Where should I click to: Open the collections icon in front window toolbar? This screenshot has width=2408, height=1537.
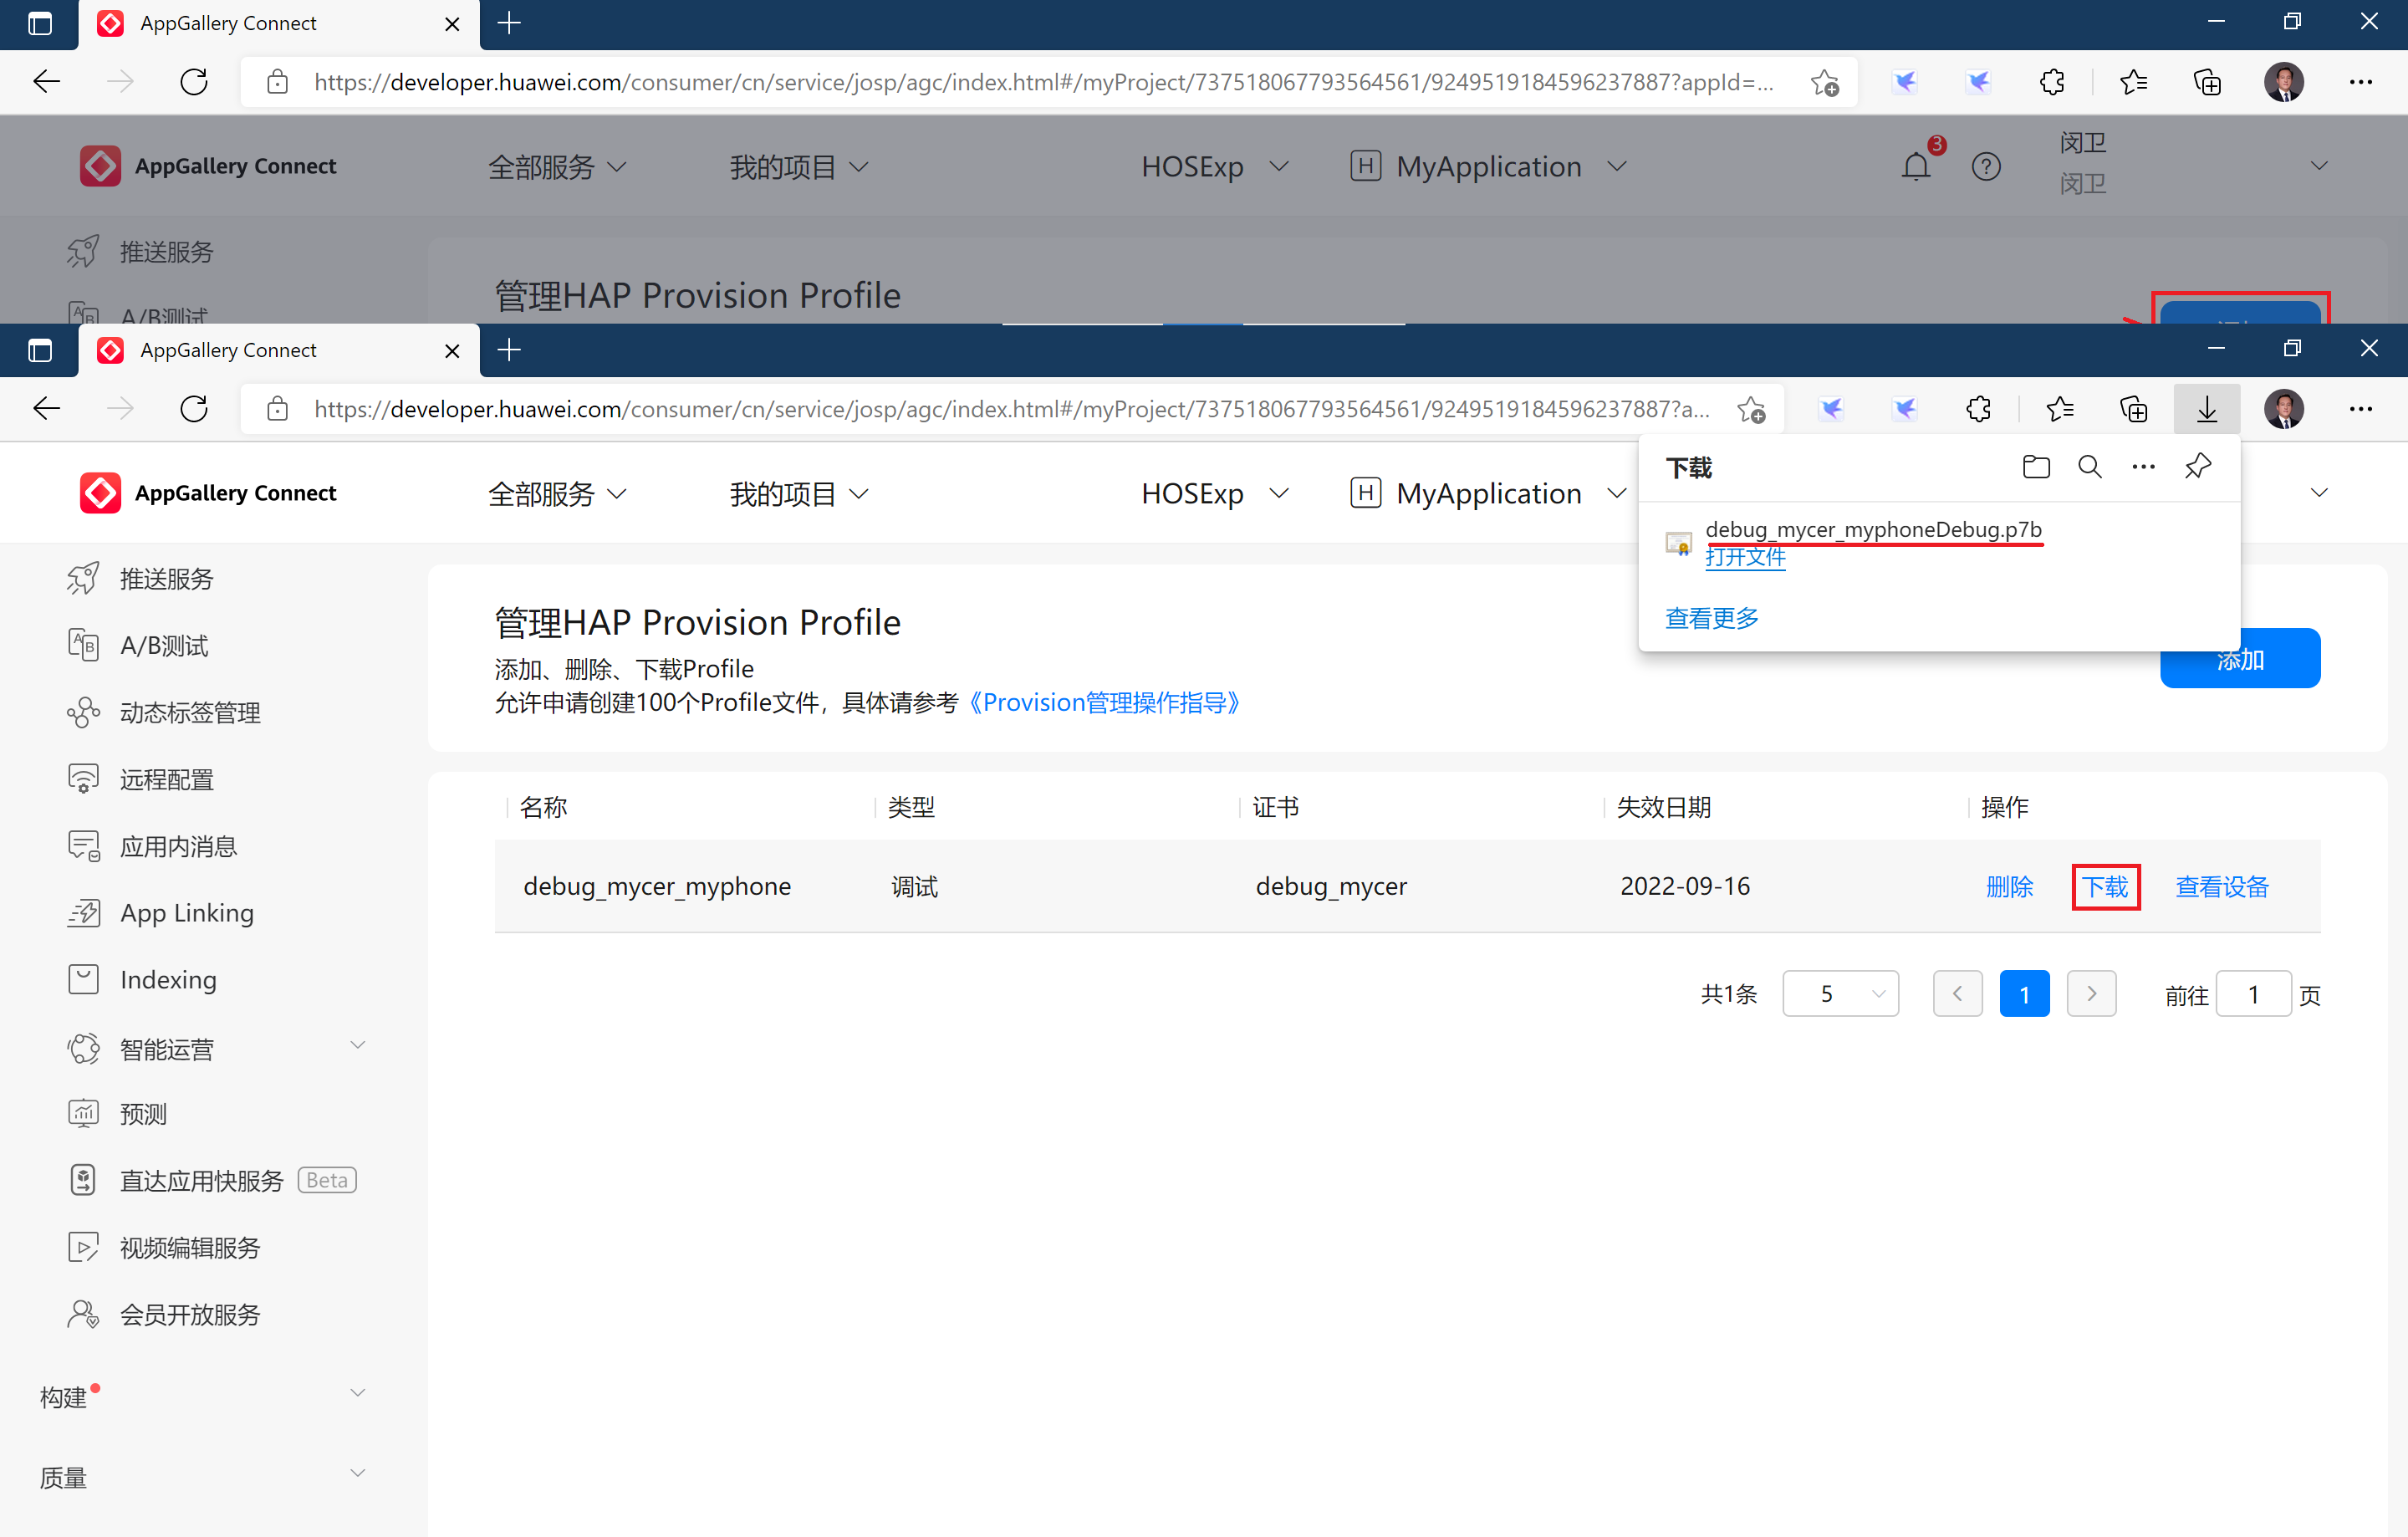click(x=2133, y=408)
